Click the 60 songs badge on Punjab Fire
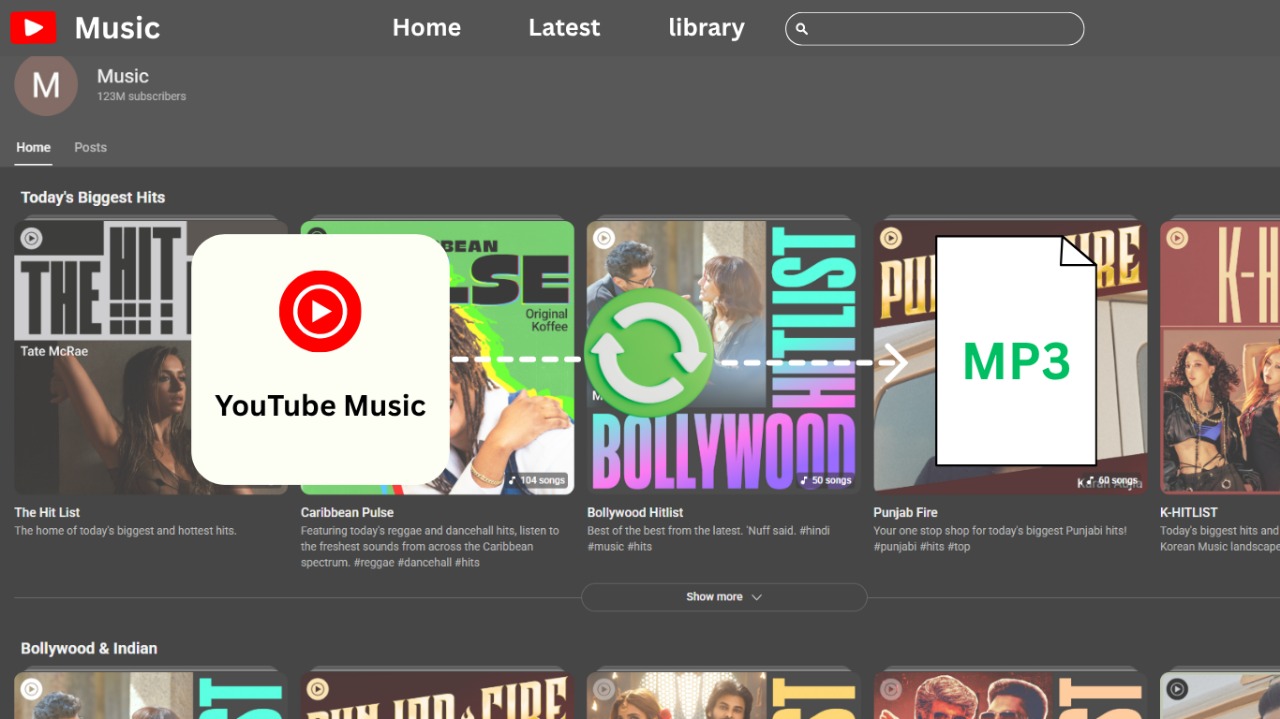This screenshot has width=1280, height=719. [1112, 480]
